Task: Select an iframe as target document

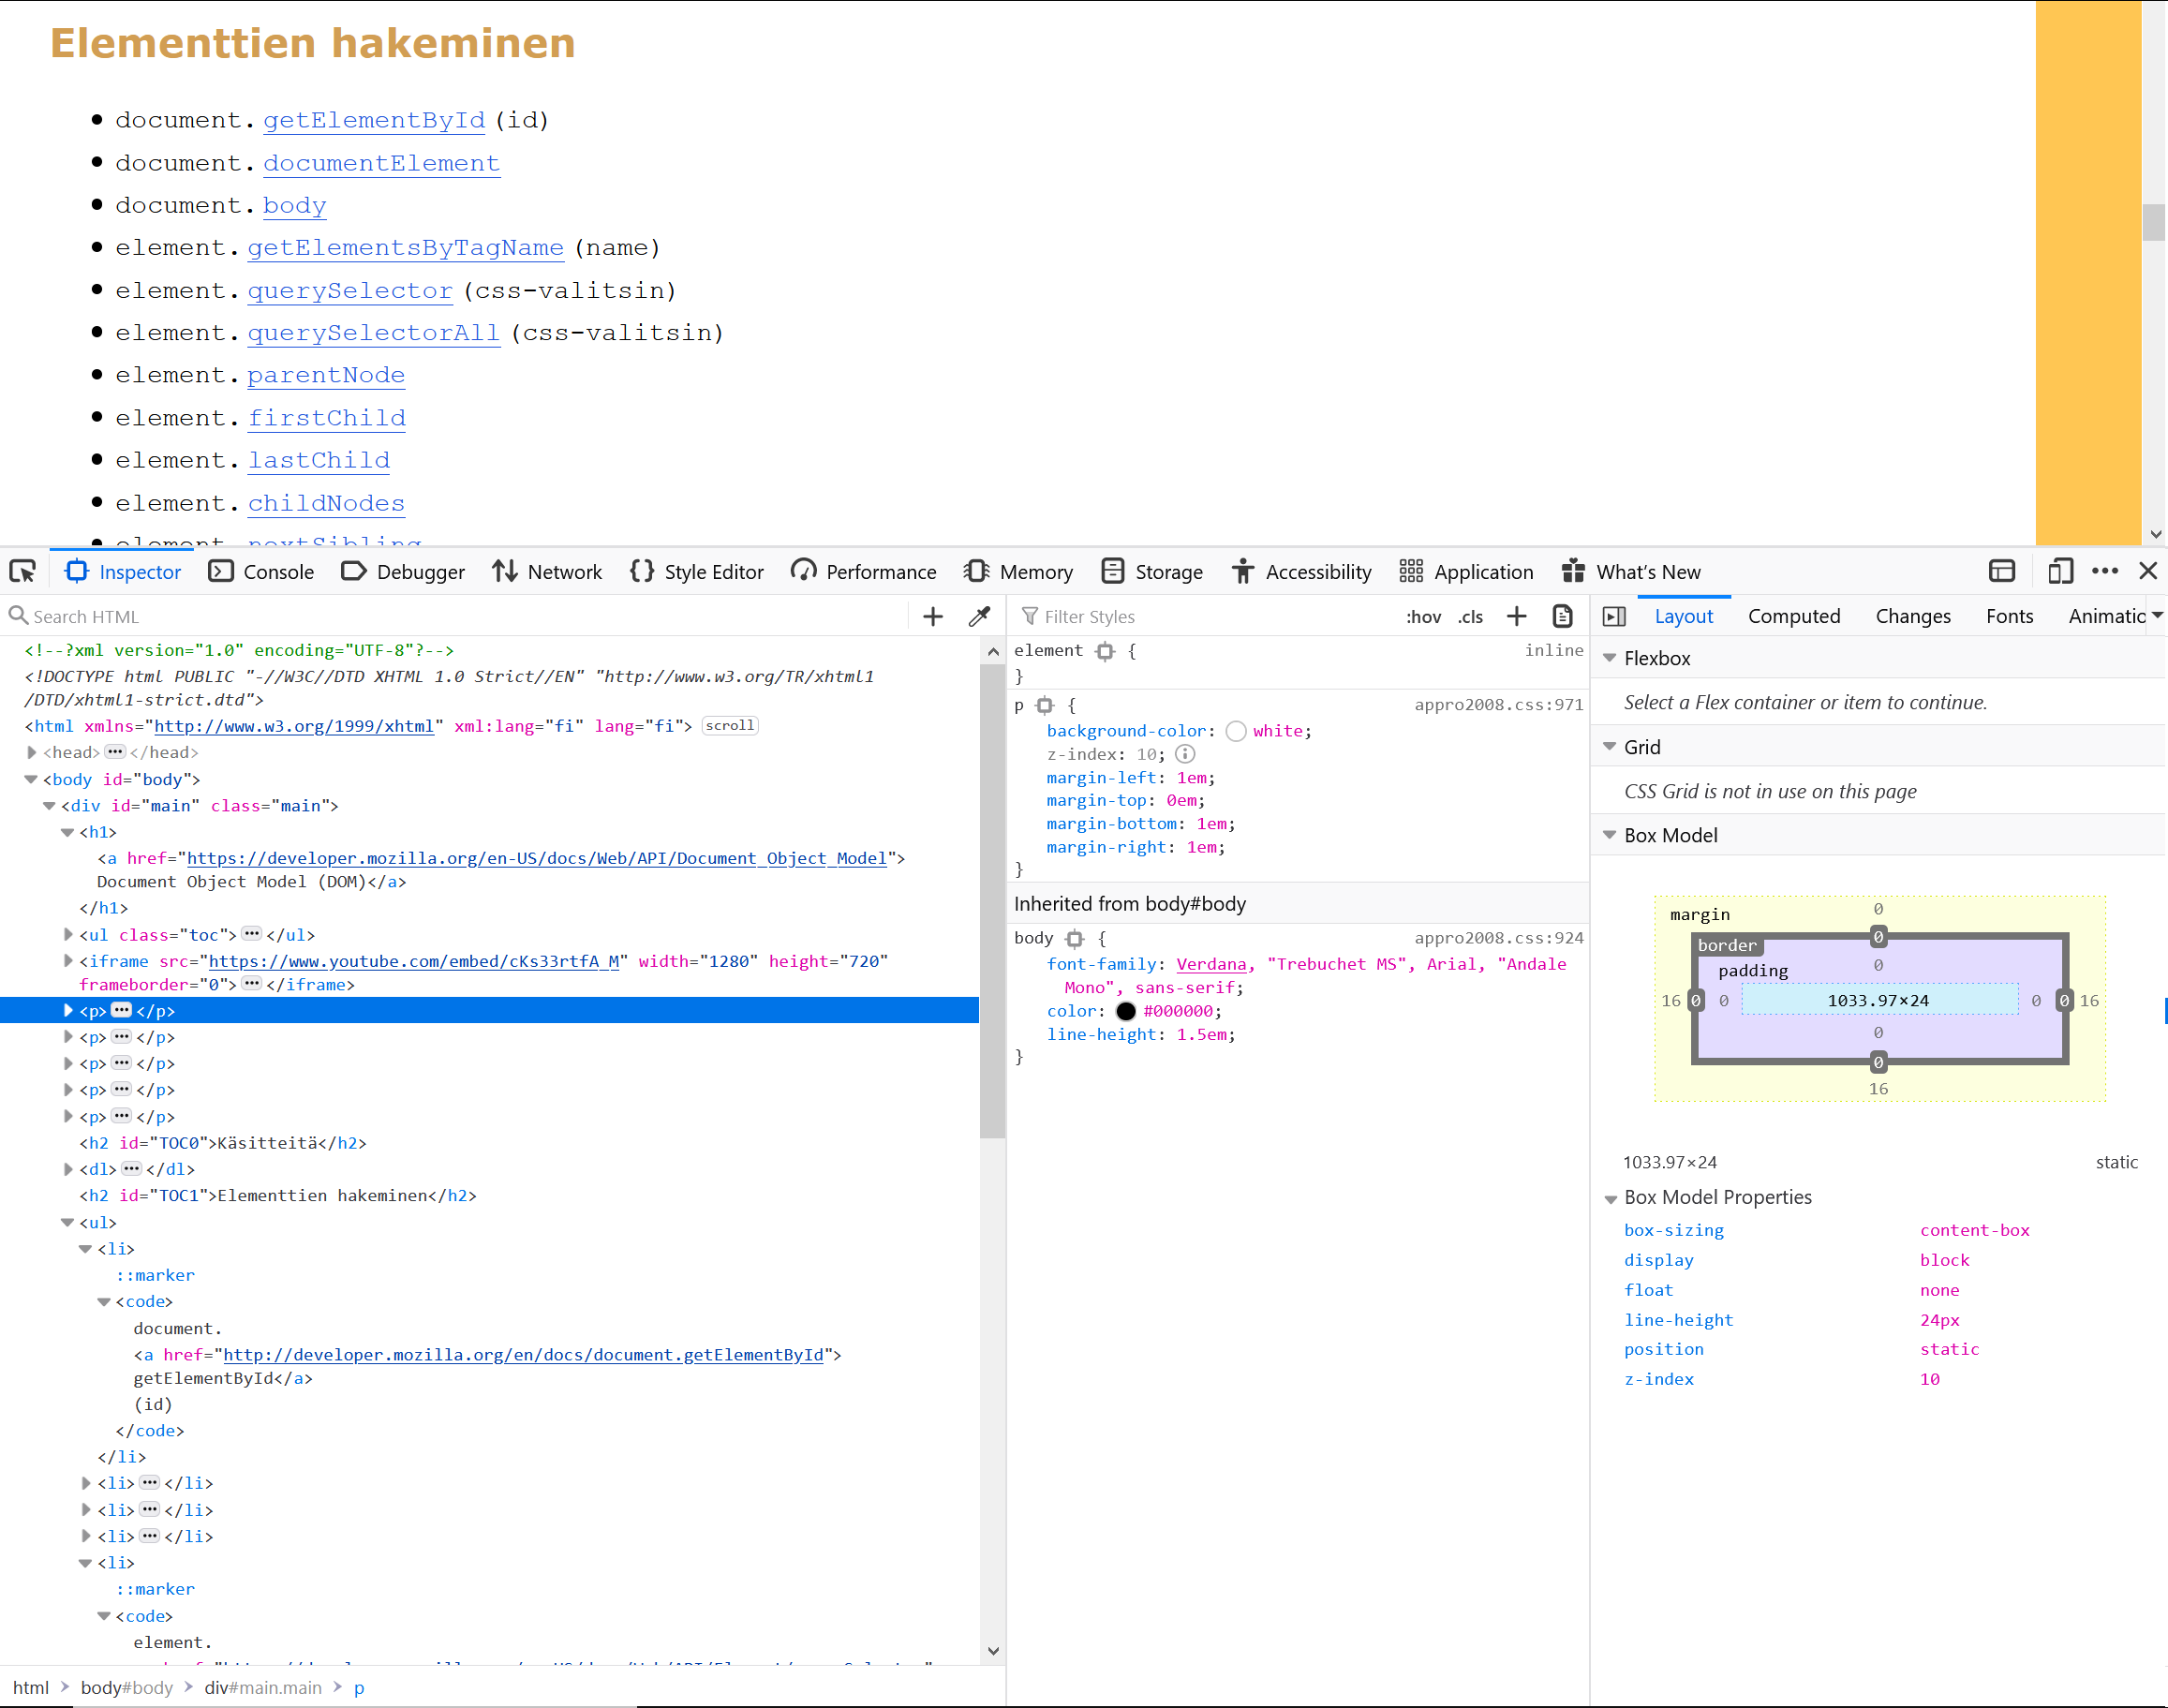Action: pos(2002,571)
